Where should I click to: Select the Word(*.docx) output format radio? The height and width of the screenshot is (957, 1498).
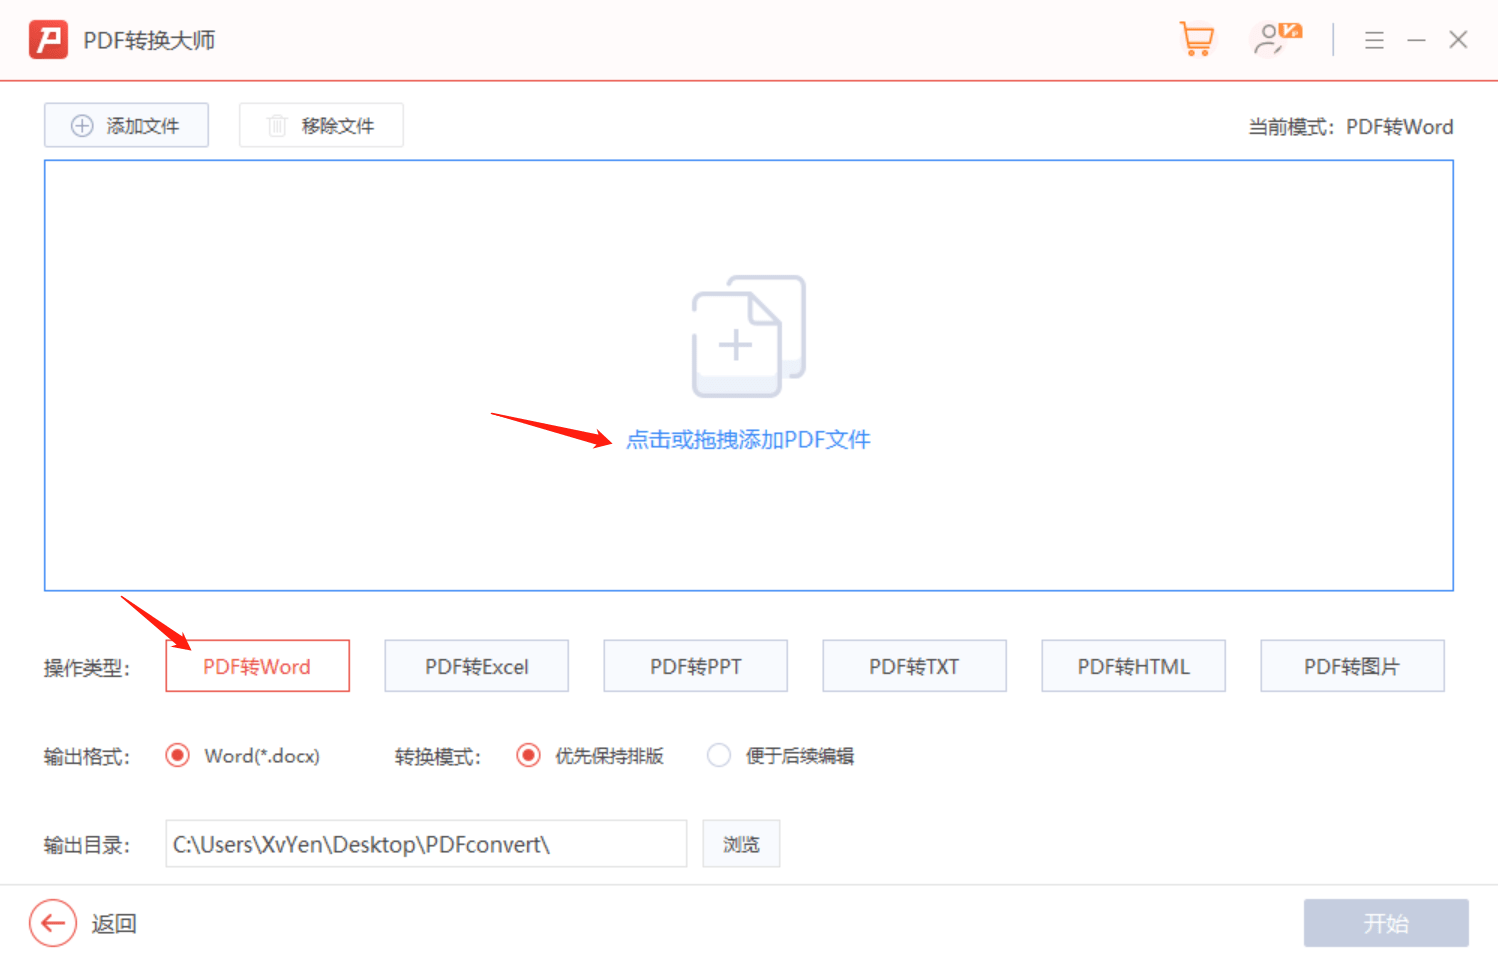coord(177,755)
